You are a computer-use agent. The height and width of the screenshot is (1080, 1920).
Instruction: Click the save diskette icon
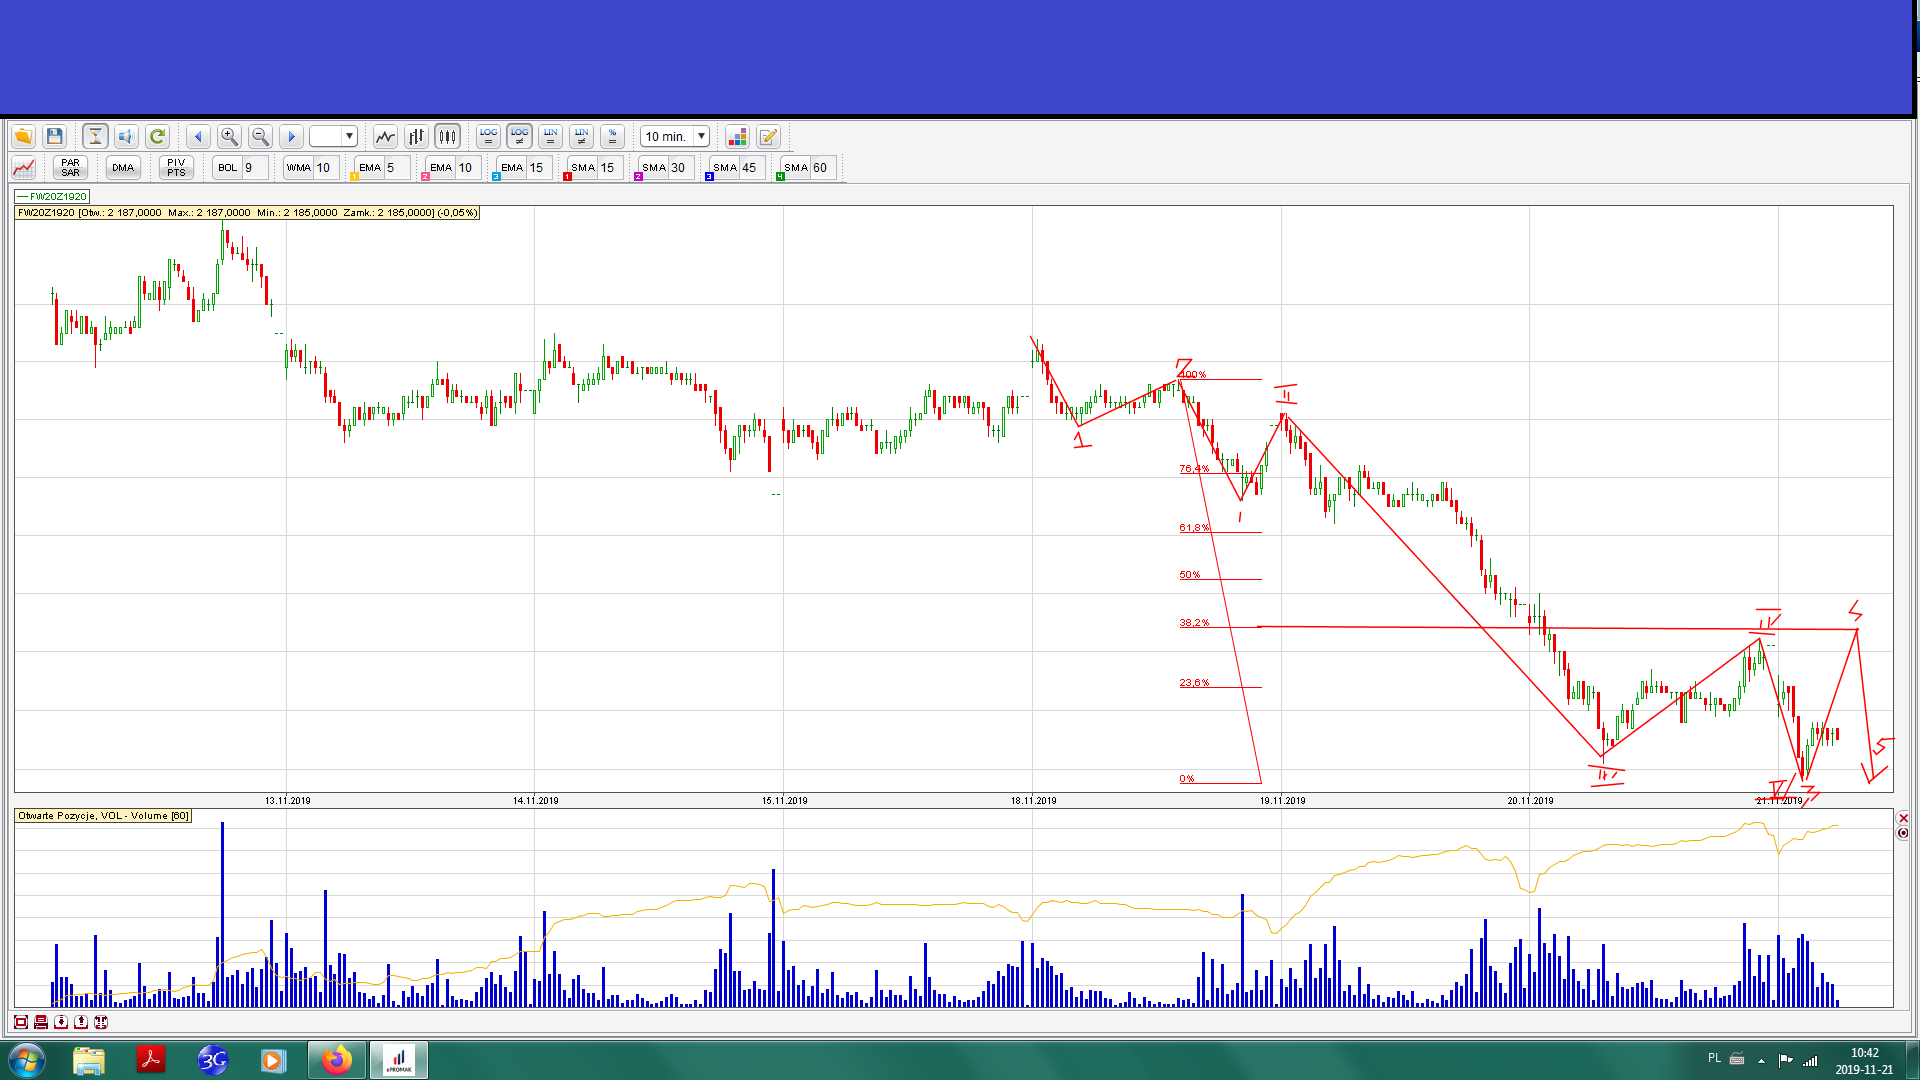tap(55, 136)
